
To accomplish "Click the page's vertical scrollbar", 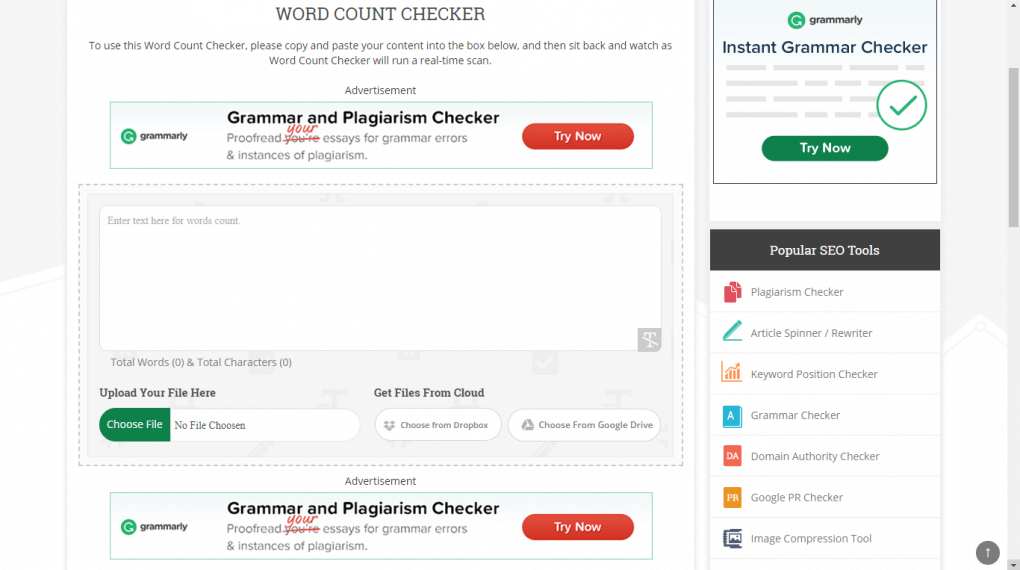I will click(x=1012, y=150).
